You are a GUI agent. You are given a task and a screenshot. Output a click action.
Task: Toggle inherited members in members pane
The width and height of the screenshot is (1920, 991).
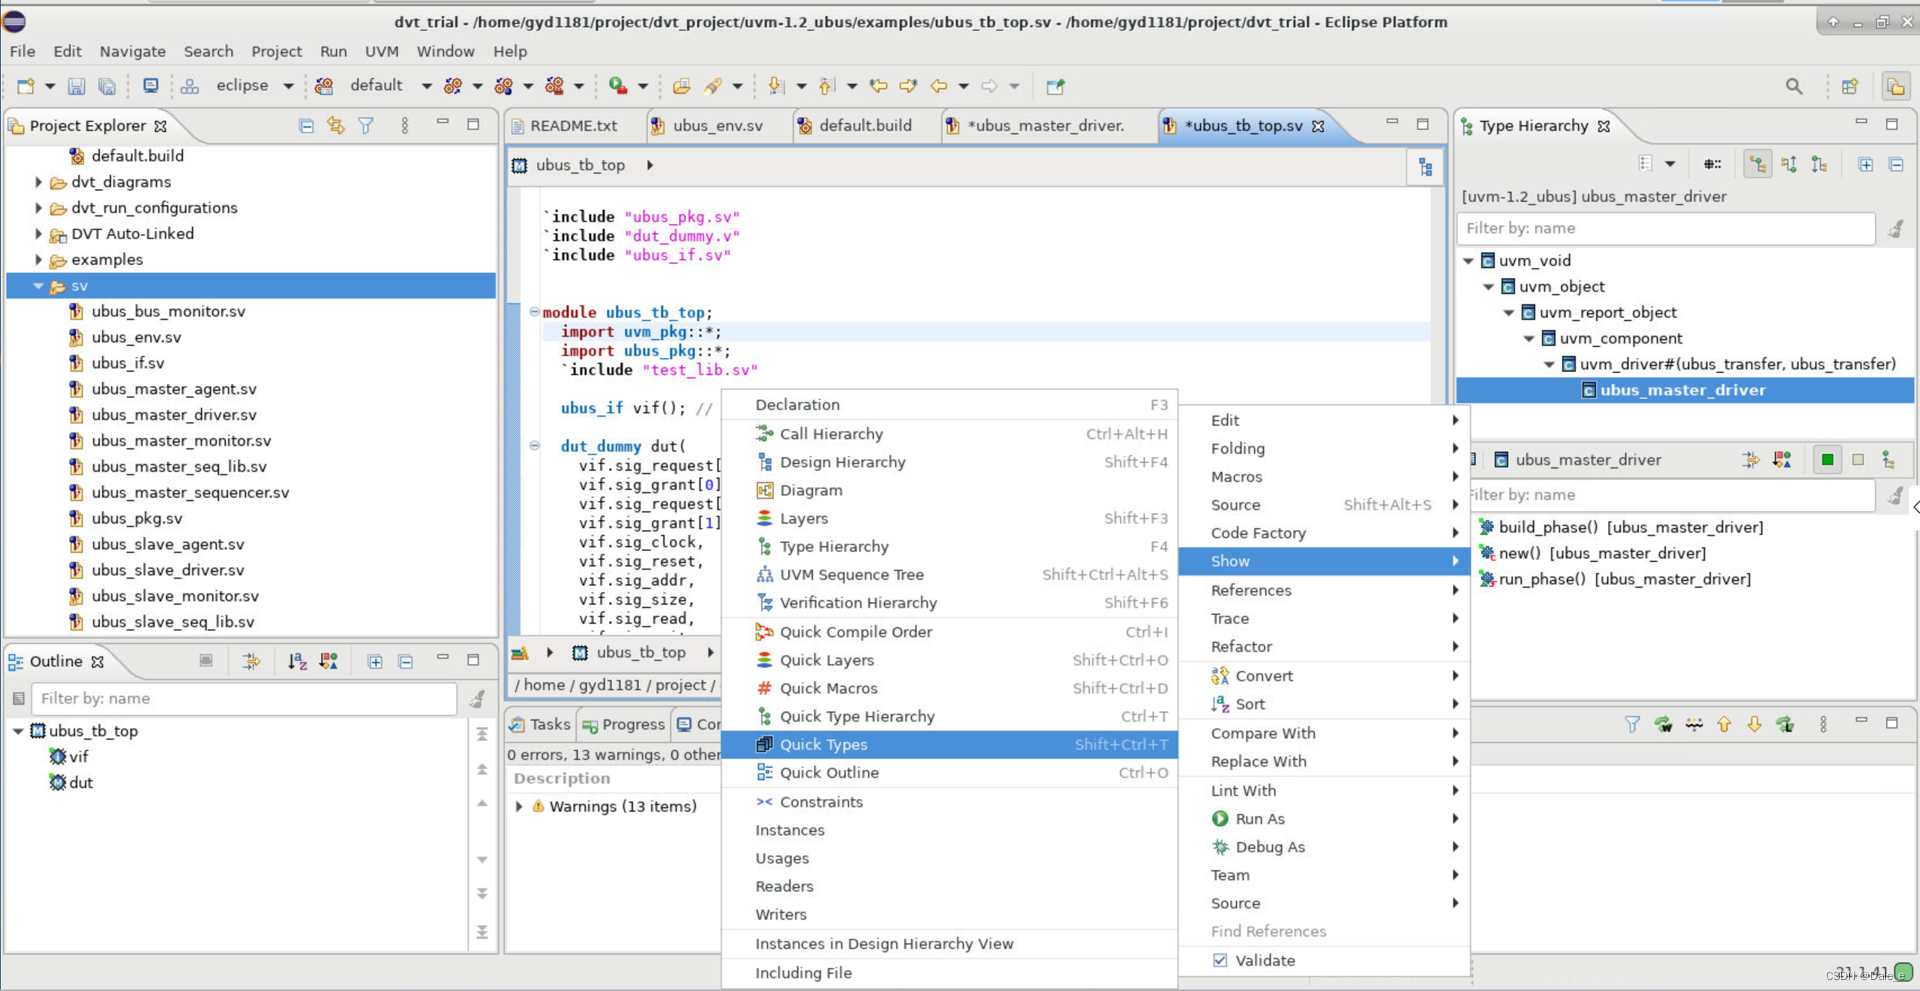pos(1888,460)
